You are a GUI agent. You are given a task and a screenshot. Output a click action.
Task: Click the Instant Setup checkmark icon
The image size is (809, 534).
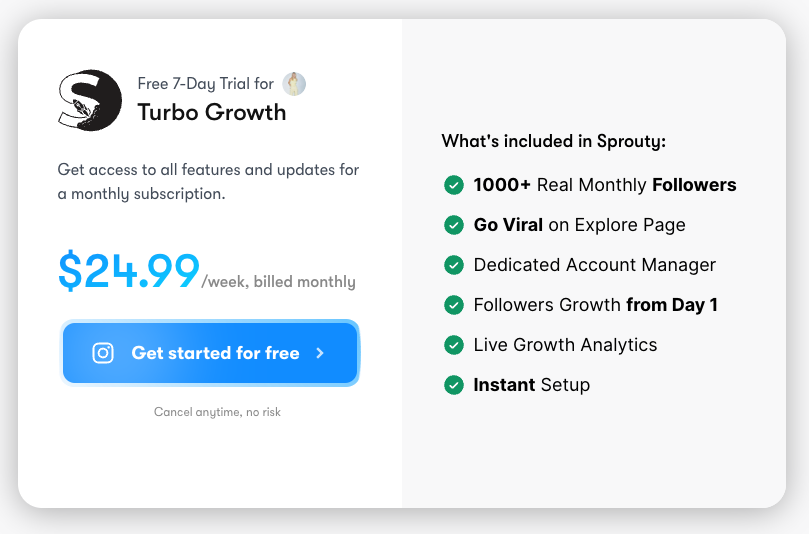(x=454, y=385)
